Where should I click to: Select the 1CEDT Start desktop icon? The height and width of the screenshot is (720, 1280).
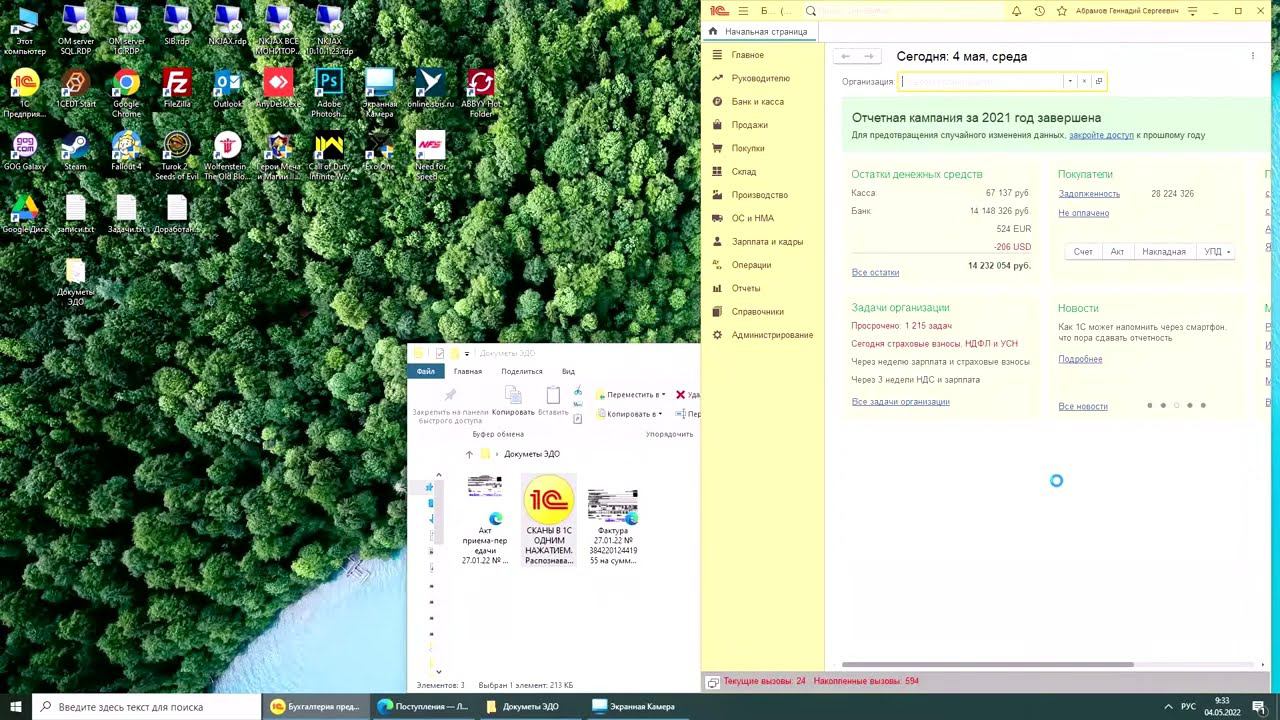tap(76, 89)
